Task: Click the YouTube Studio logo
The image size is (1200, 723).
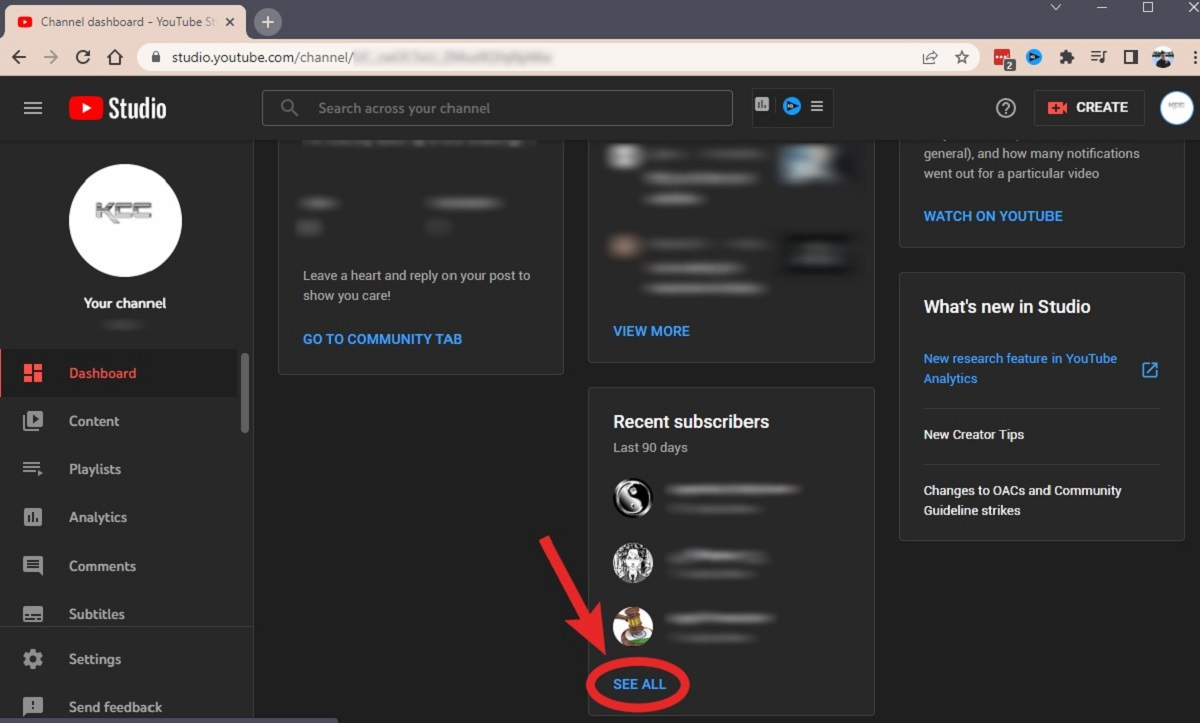Action: click(118, 108)
